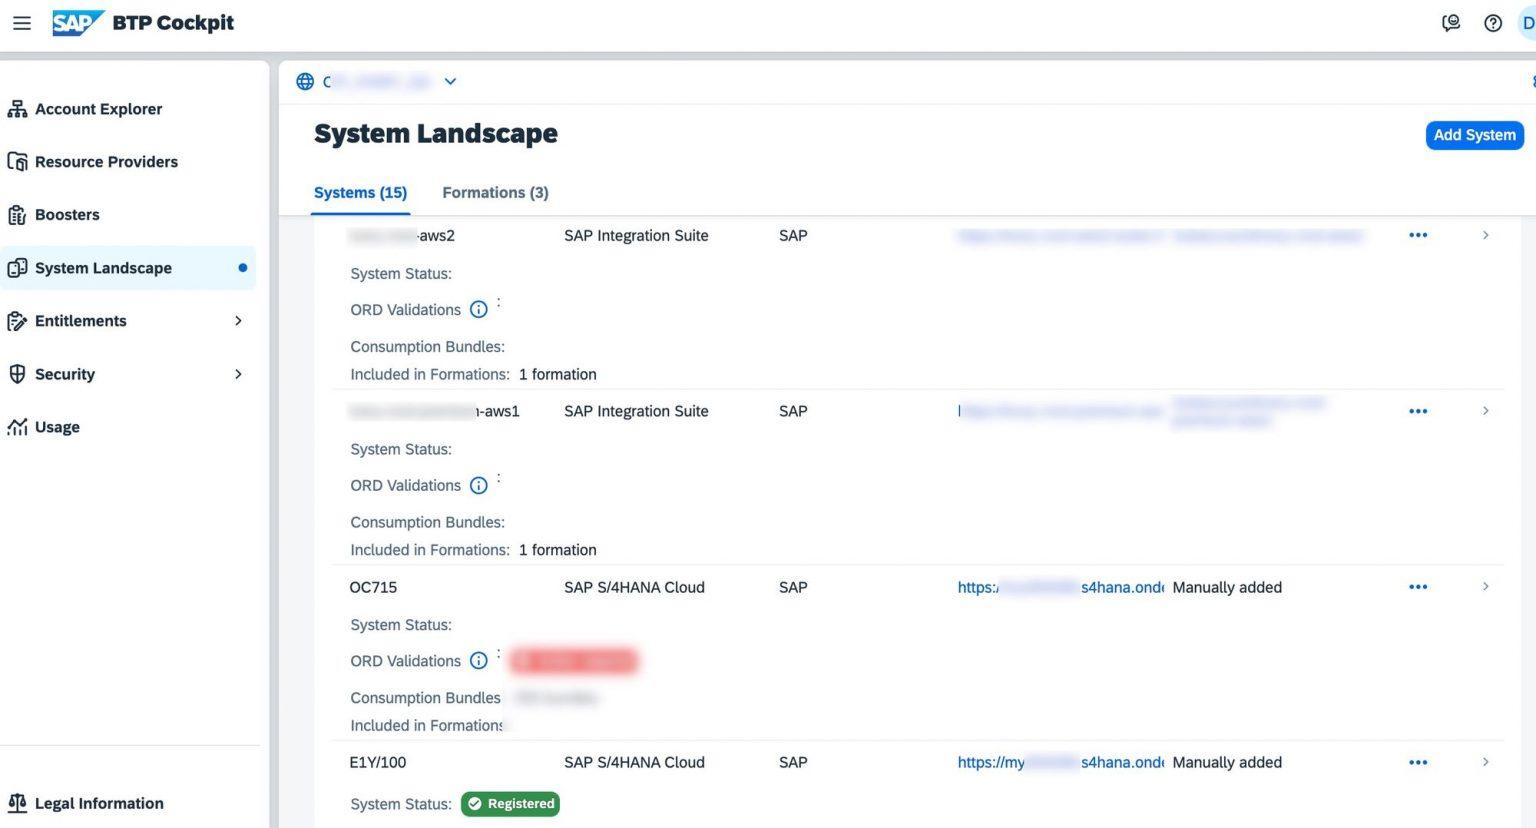Image resolution: width=1536 pixels, height=828 pixels.
Task: Click the ORD Validations info toggle for OC715
Action: [x=478, y=660]
